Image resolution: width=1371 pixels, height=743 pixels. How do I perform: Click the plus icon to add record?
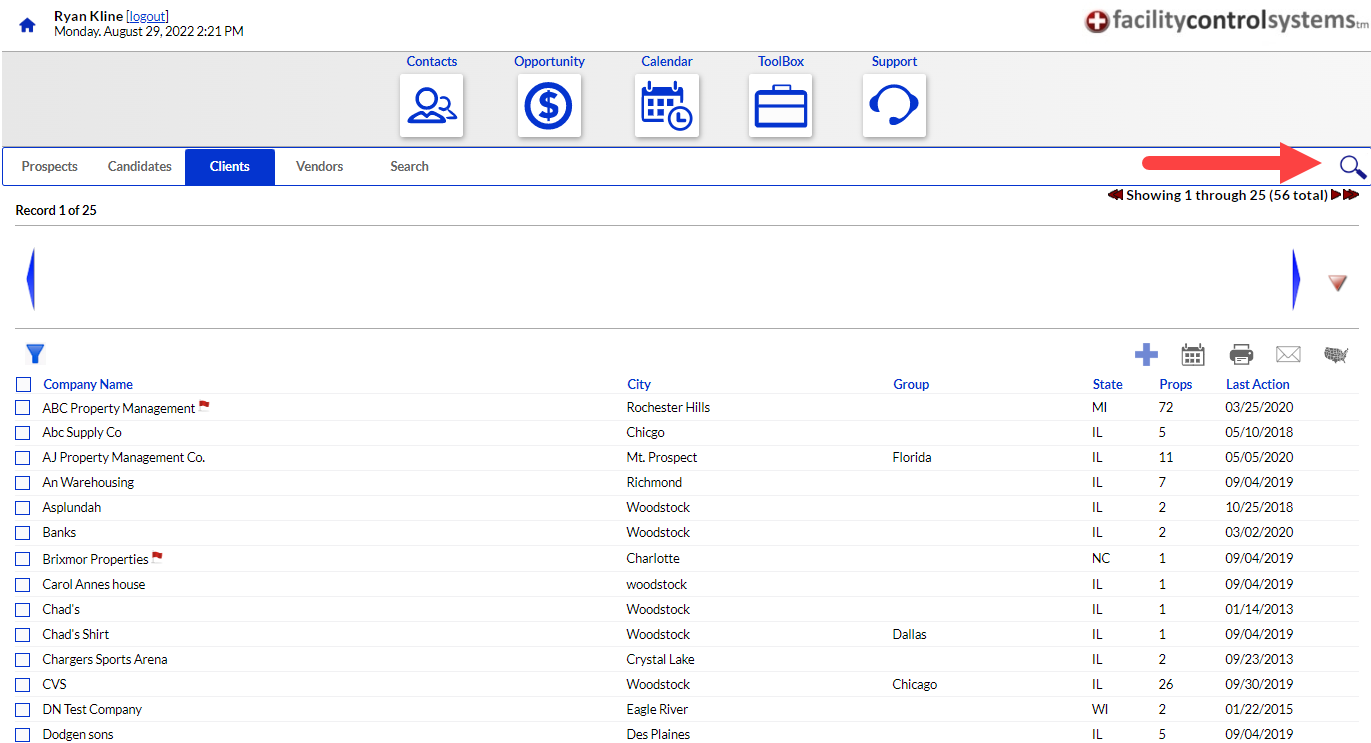click(x=1146, y=354)
